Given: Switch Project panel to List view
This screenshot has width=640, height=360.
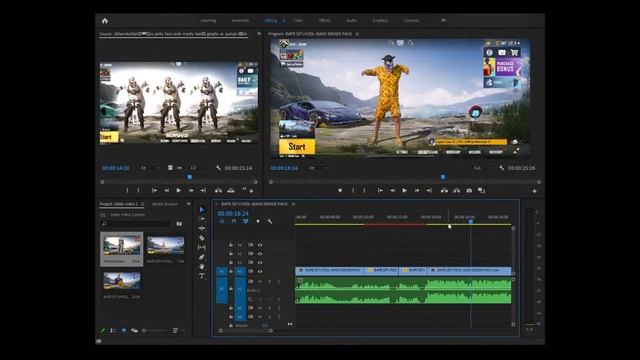Looking at the screenshot, I should point(113,331).
